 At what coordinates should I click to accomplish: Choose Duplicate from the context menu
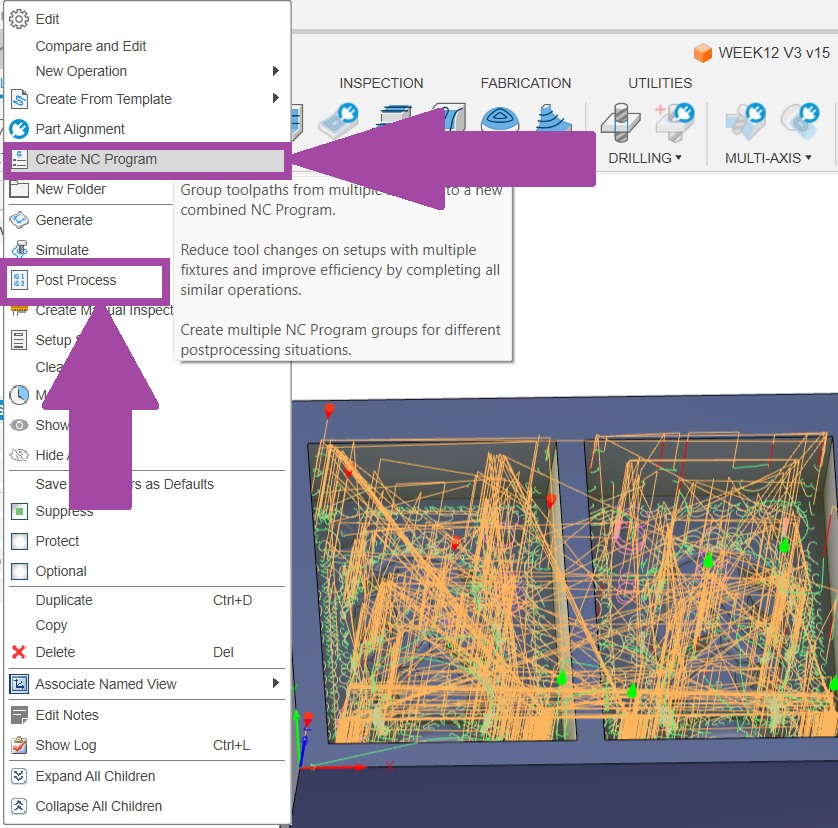(64, 600)
